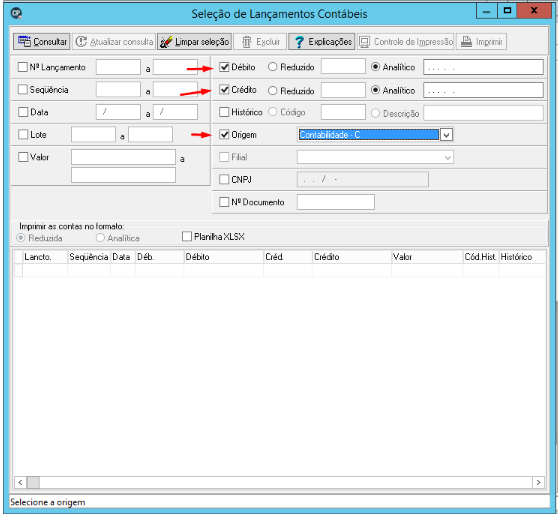Viewport: 560px width, 517px height.
Task: Uncheck the Origem checkbox
Action: (x=224, y=135)
